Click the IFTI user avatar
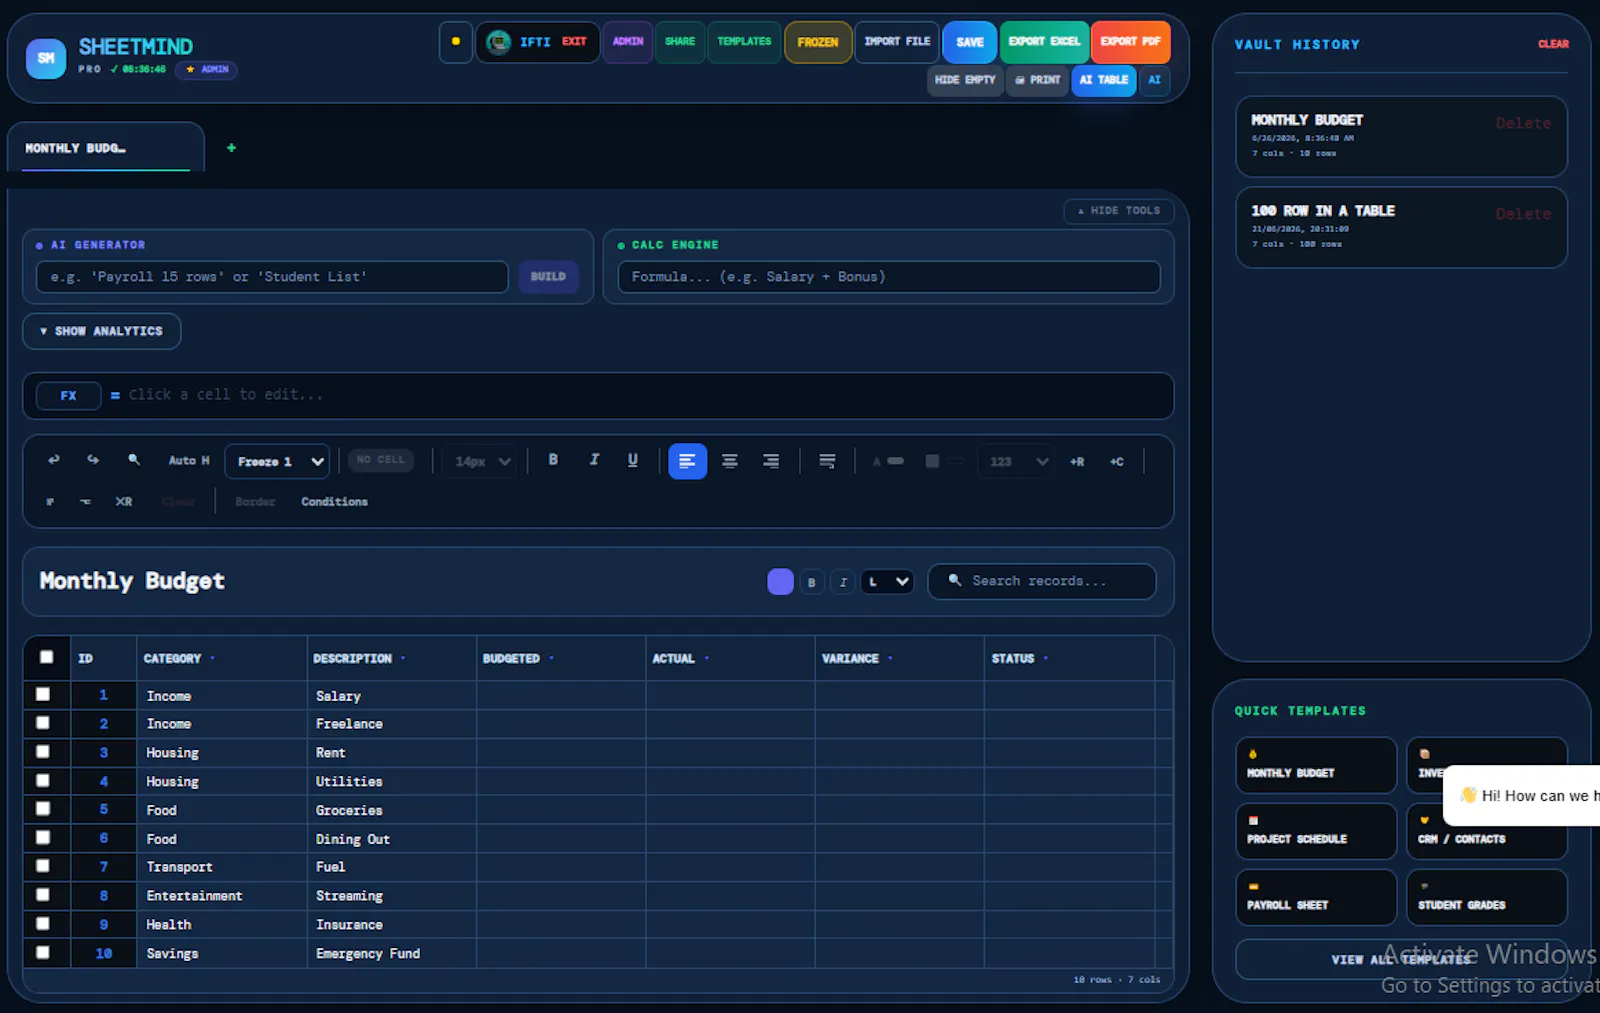This screenshot has height=1013, width=1600. [498, 42]
